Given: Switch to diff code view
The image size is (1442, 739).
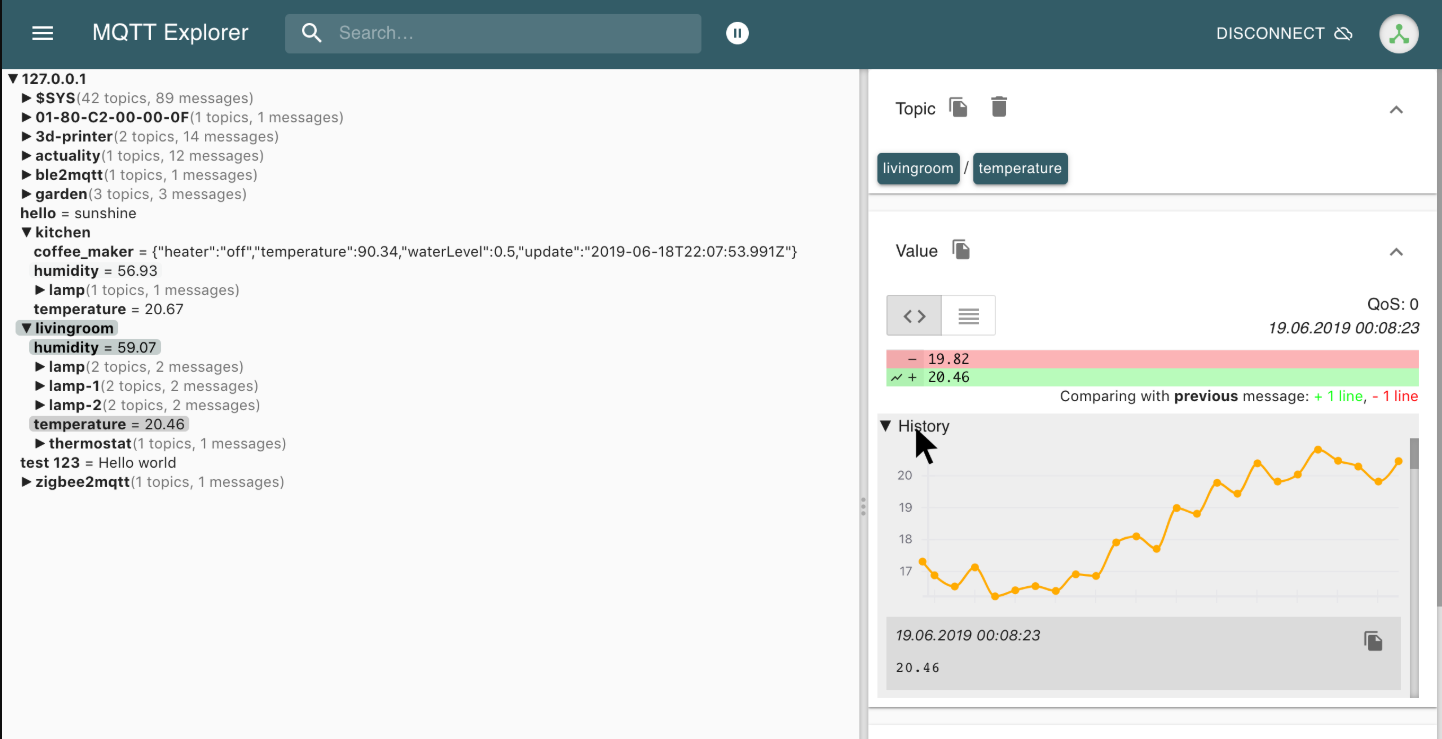Looking at the screenshot, I should pyautogui.click(x=914, y=316).
